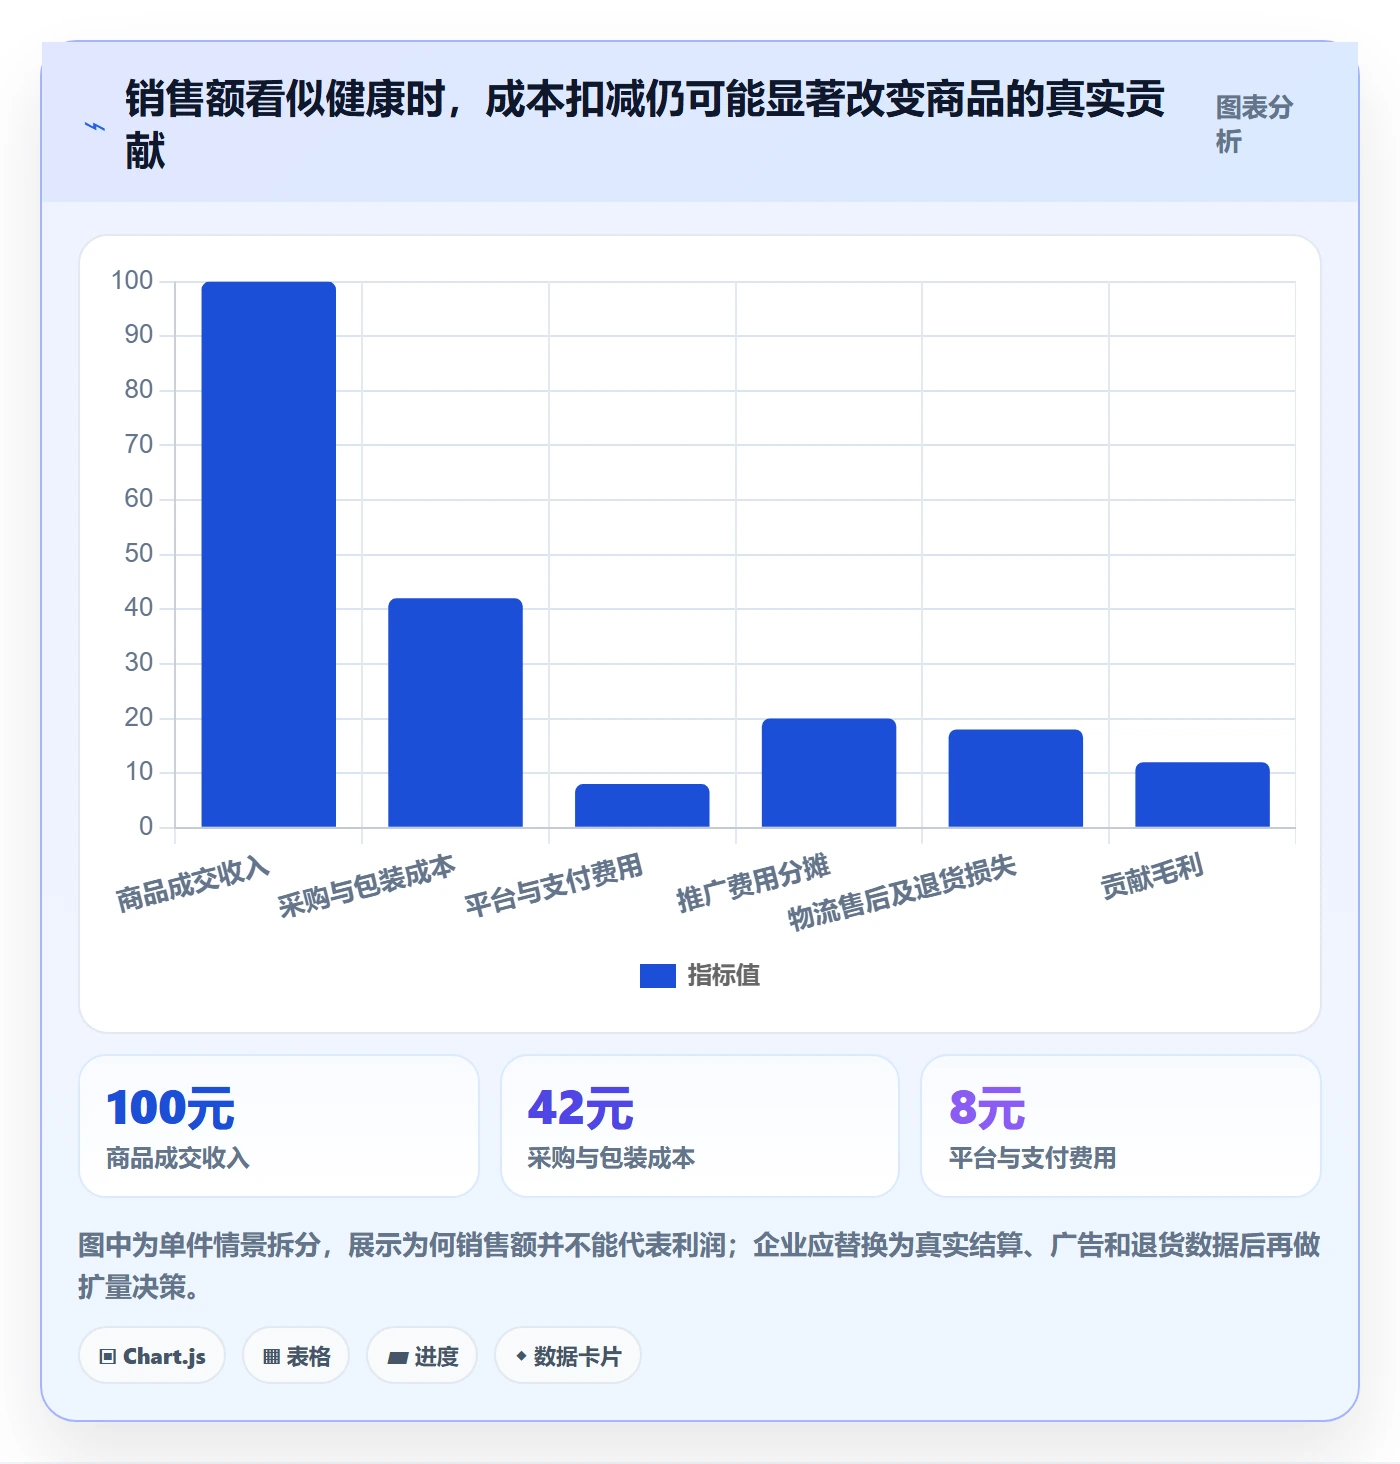Click the description paragraph starting with 图中为单件情景拆分
1400x1464 pixels.
700,1266
